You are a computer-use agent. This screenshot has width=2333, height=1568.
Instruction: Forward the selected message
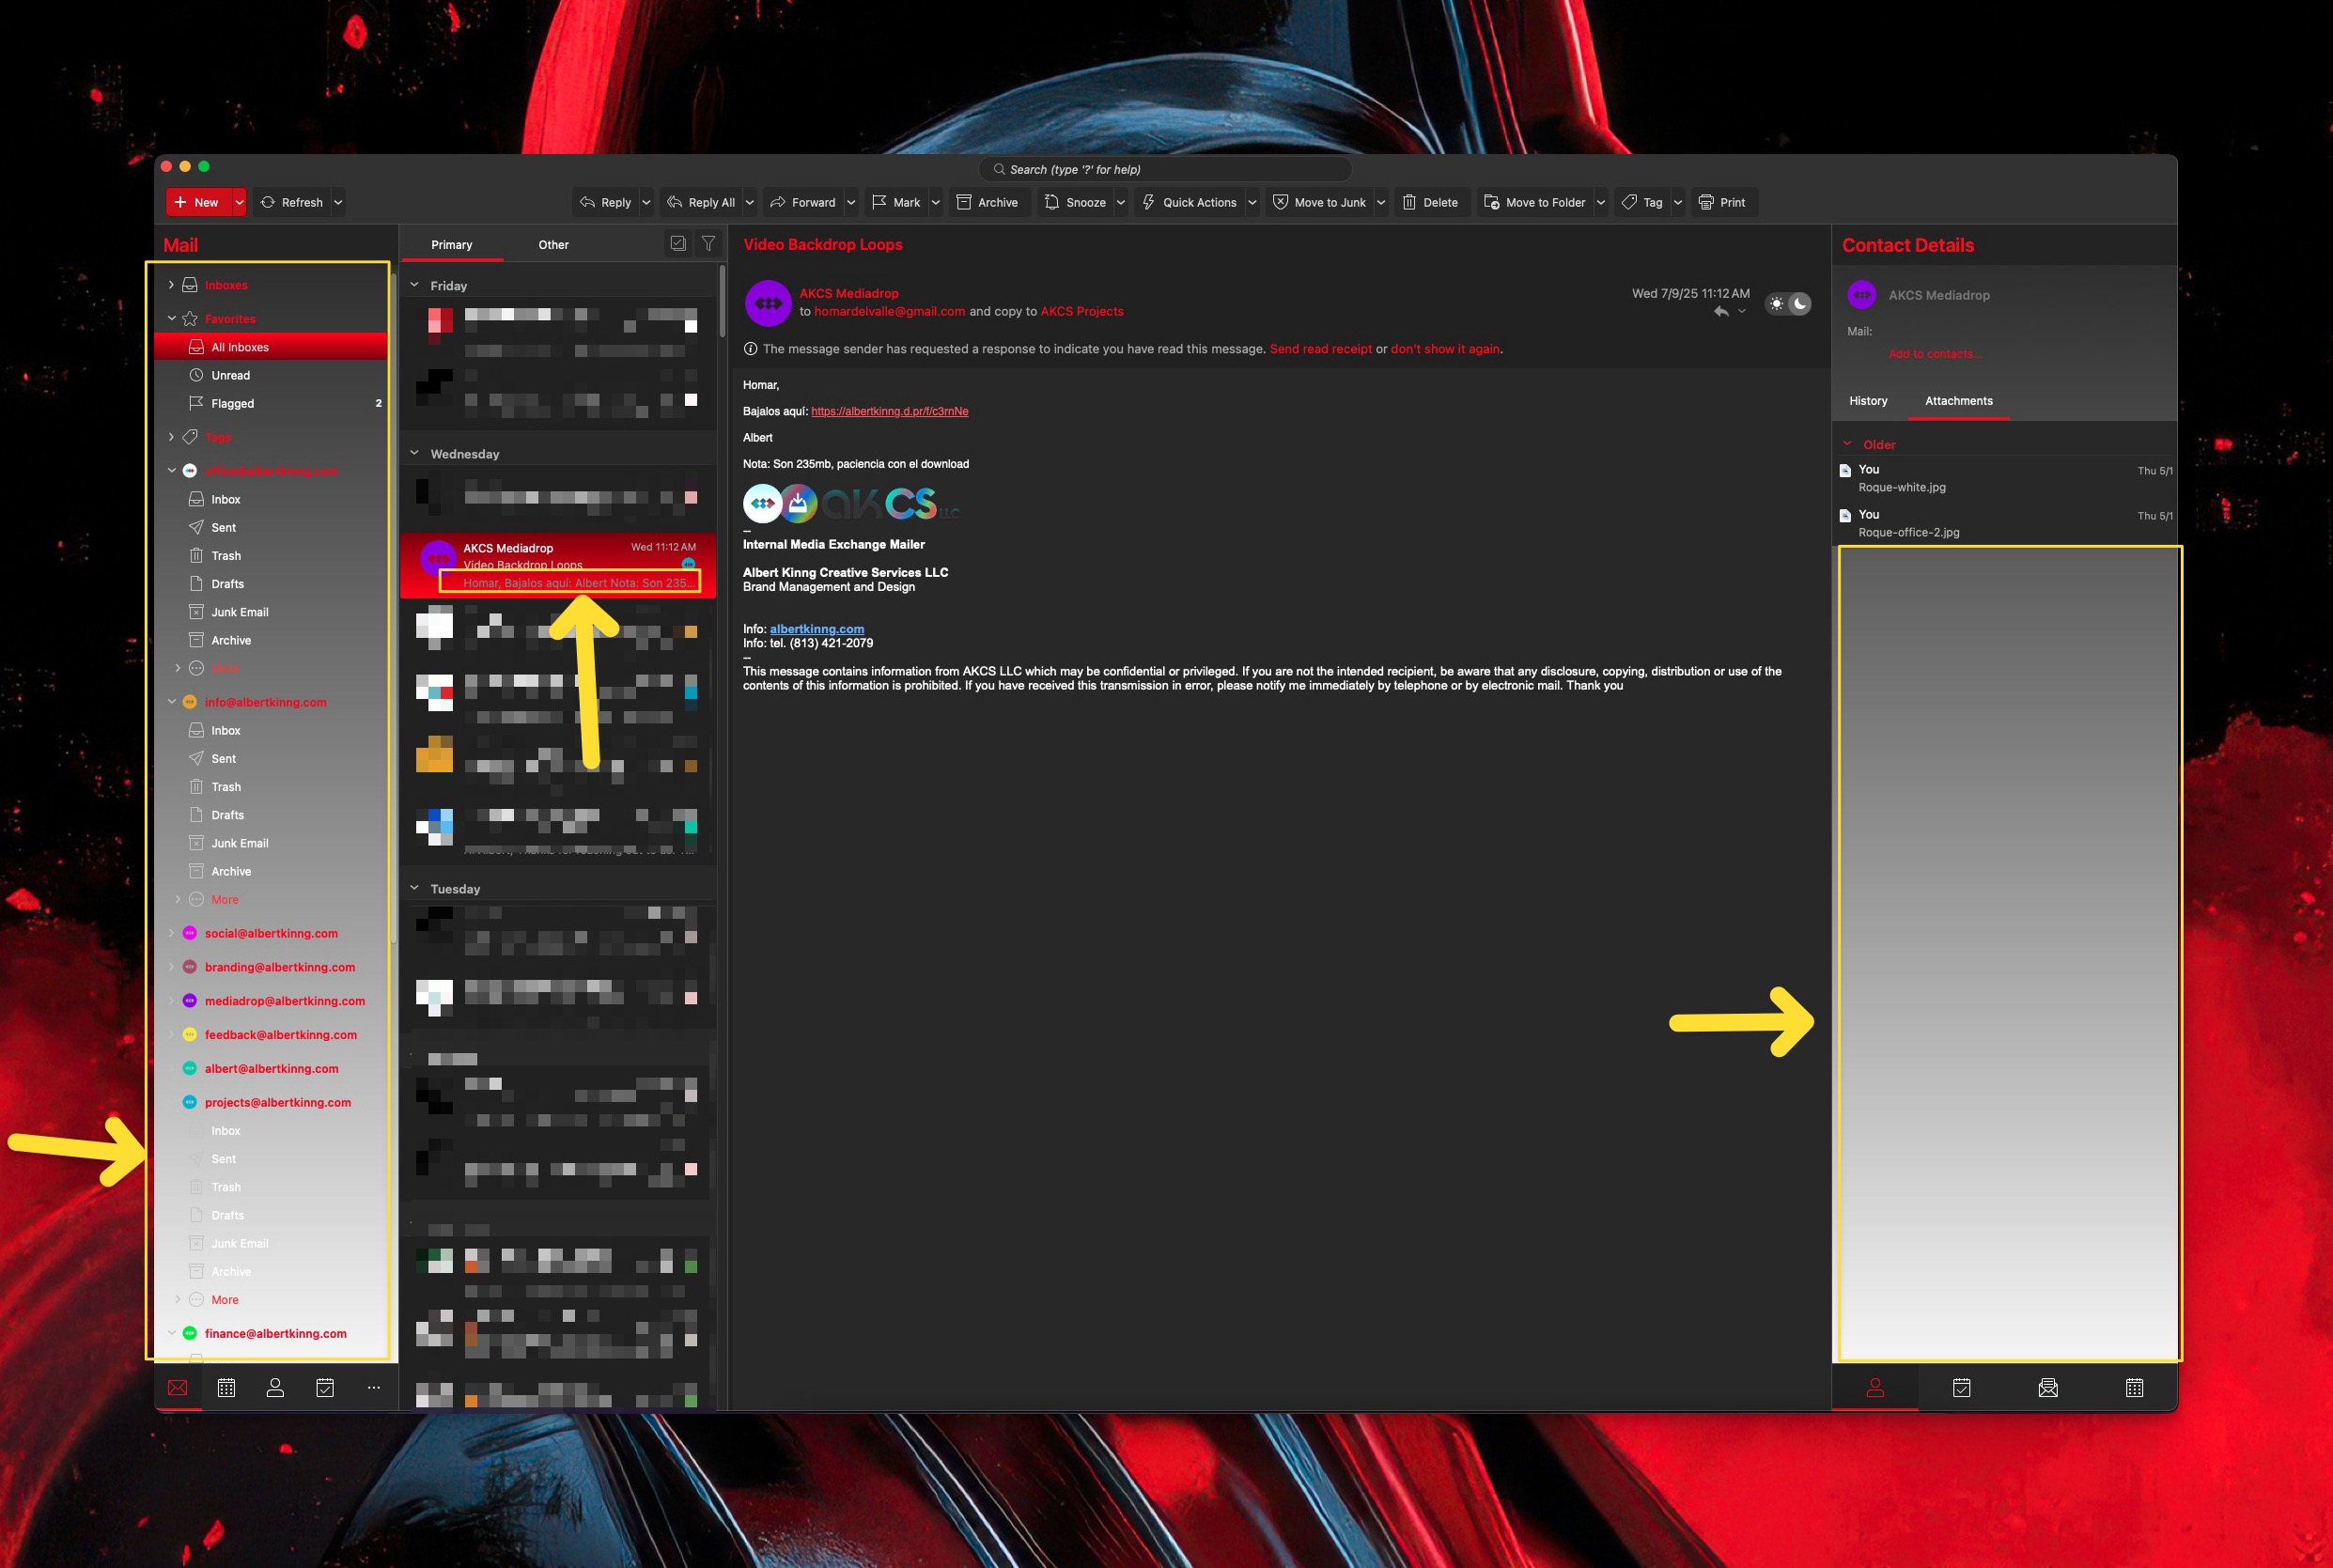[803, 202]
